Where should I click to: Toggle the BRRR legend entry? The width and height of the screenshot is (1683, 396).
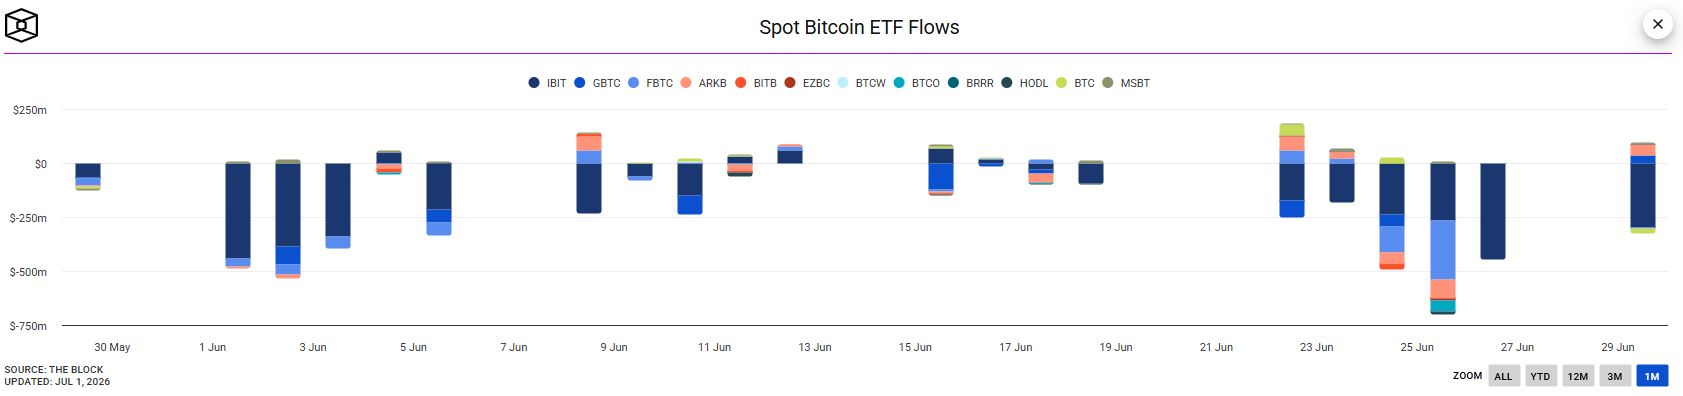970,83
